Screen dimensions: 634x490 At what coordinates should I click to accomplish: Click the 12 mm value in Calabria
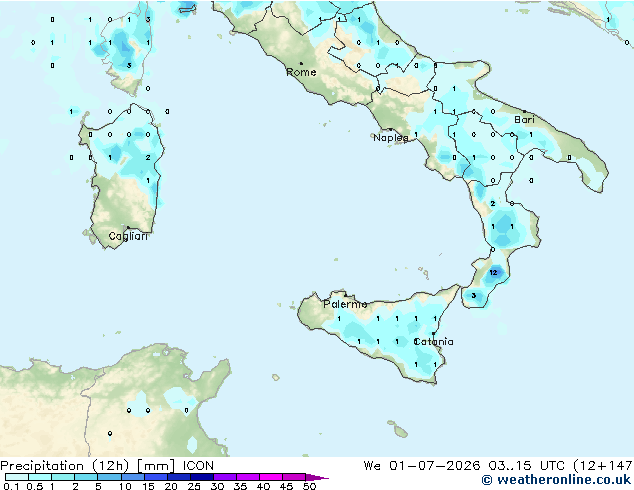(x=493, y=272)
